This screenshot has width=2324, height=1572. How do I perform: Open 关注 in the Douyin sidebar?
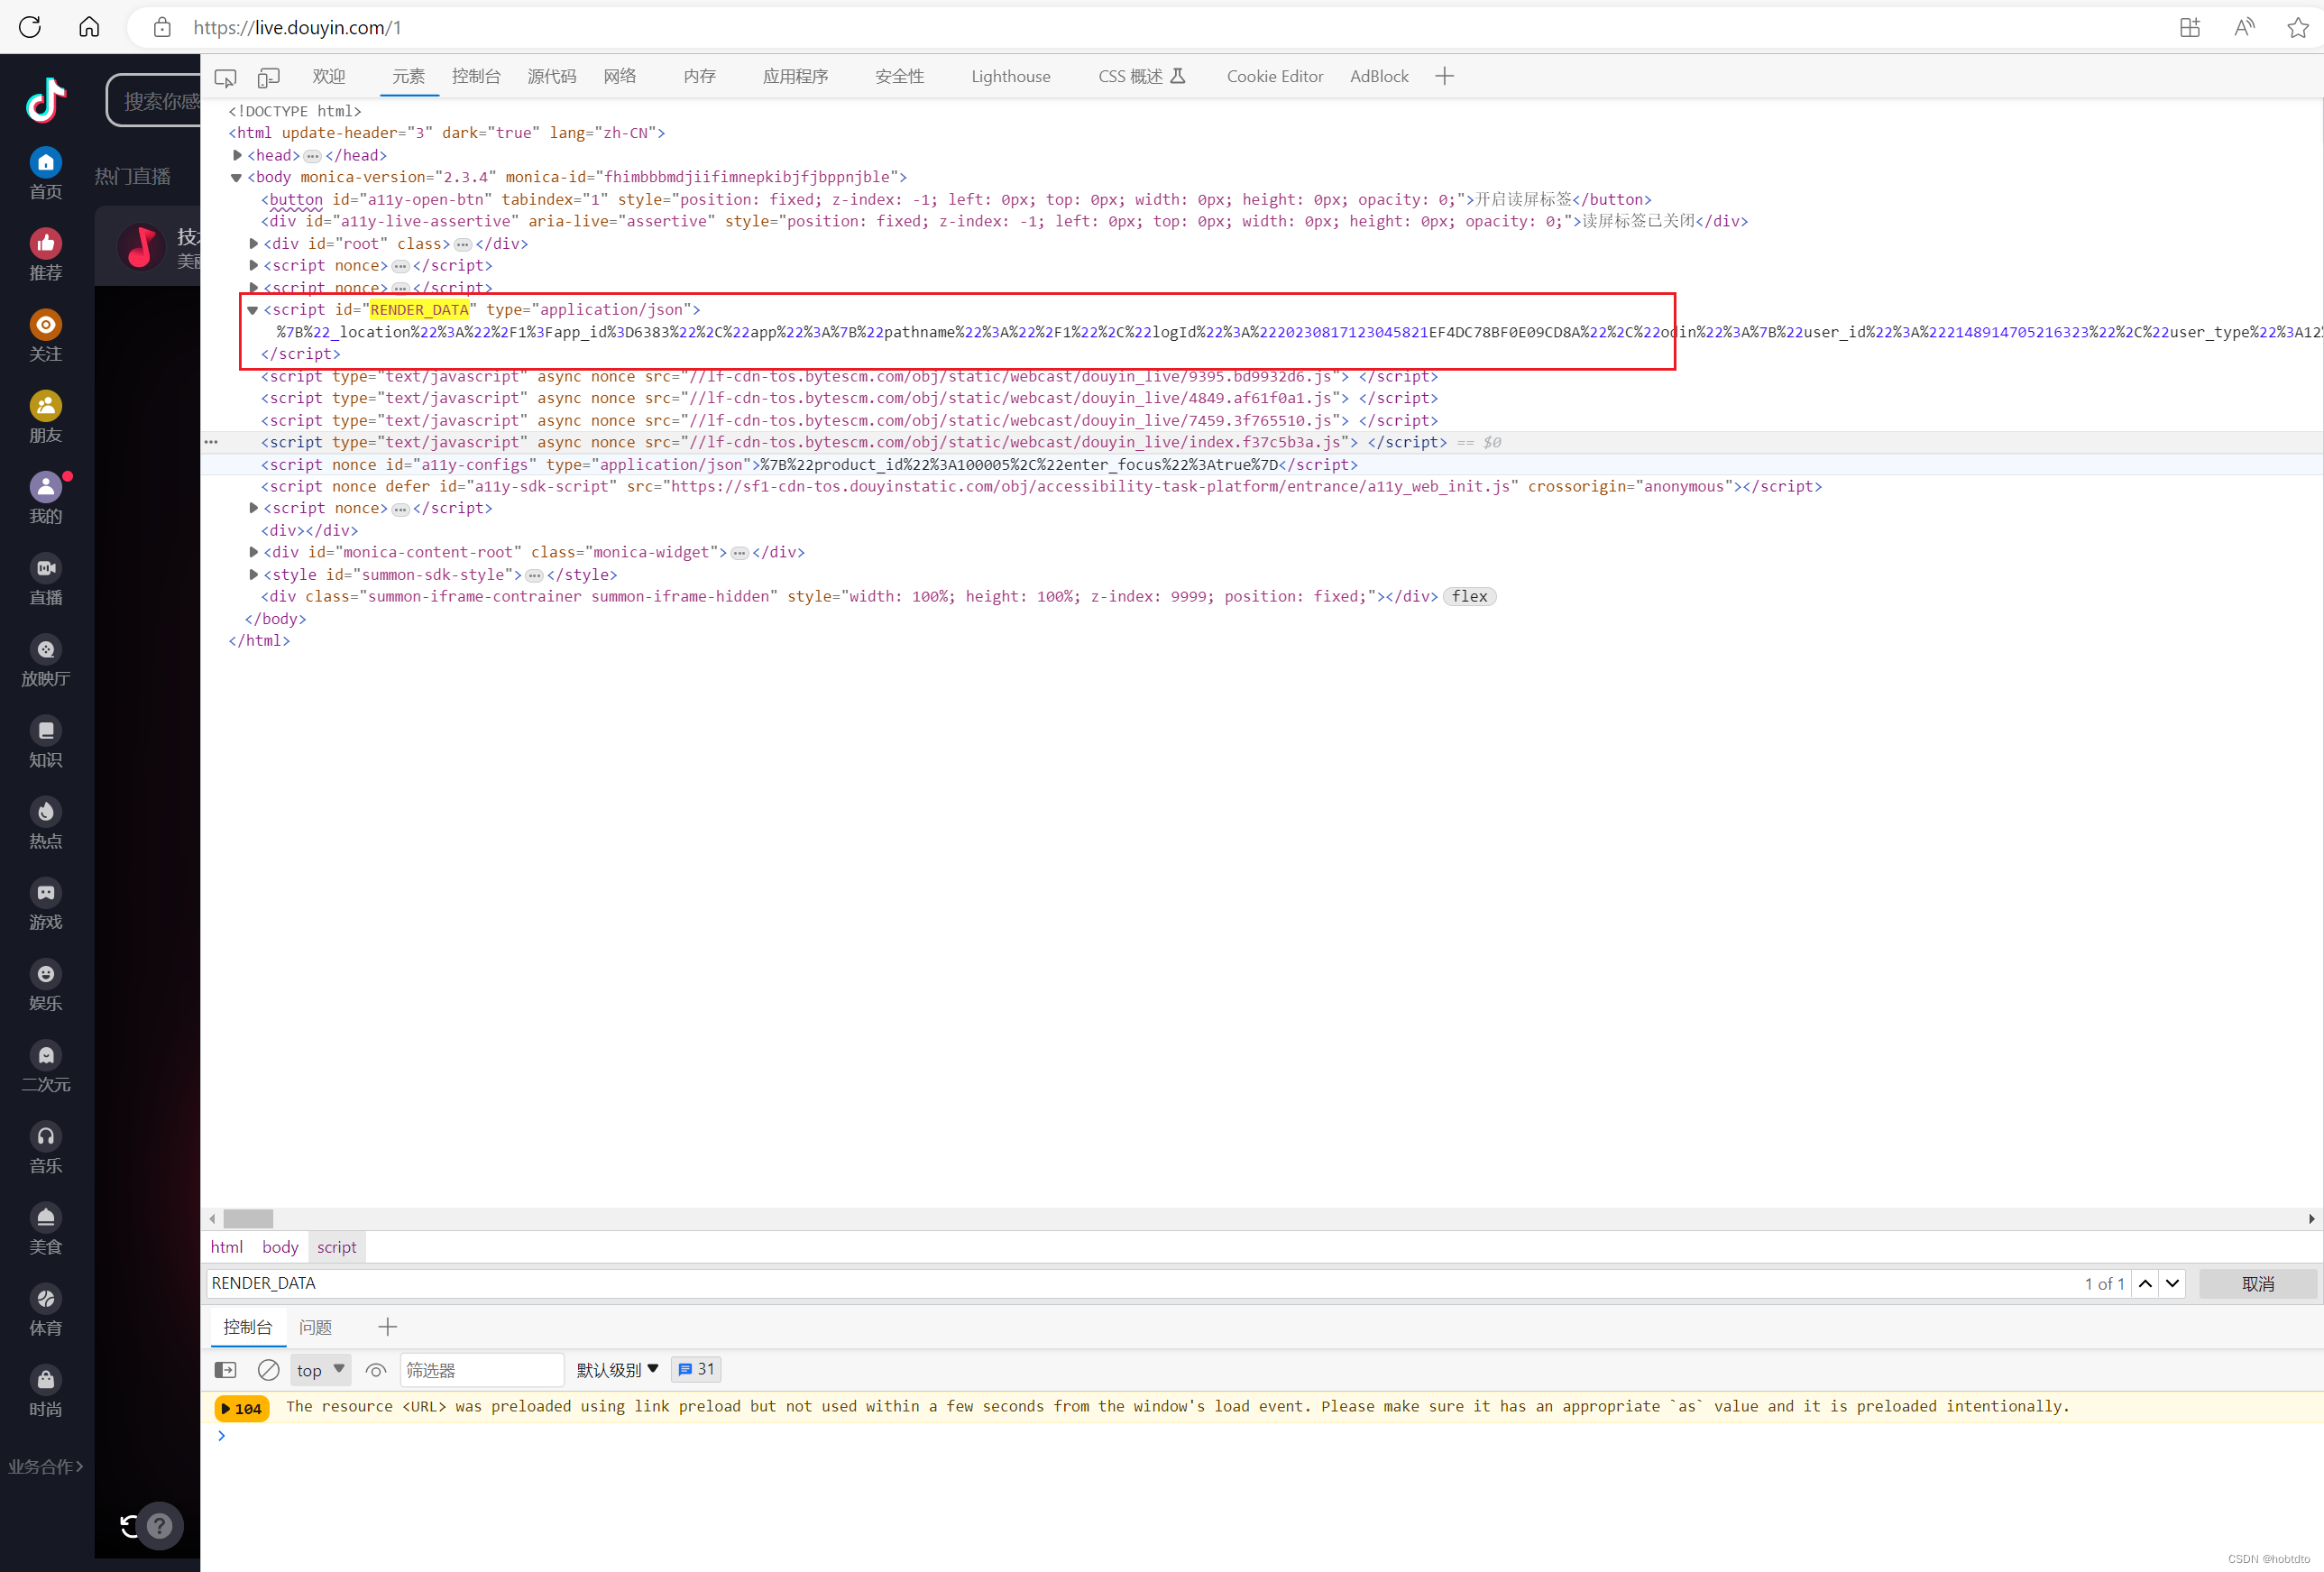(46, 336)
